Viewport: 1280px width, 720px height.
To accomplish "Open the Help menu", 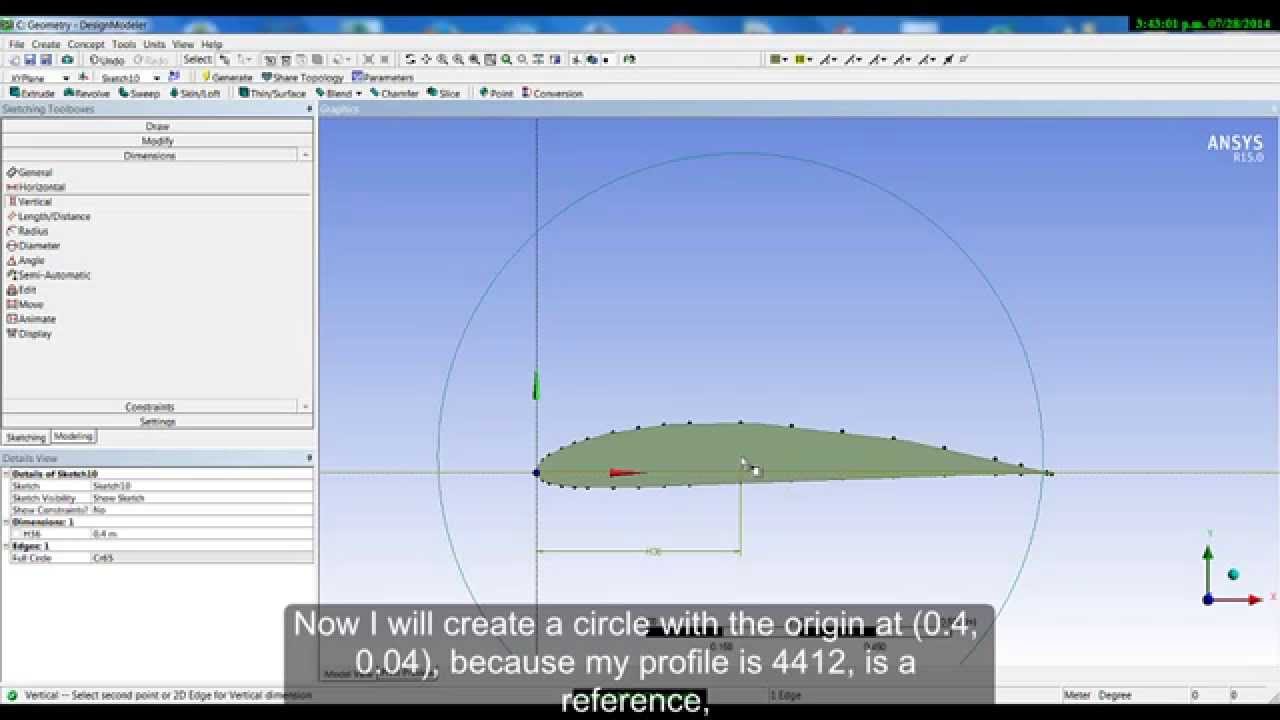I will point(212,45).
